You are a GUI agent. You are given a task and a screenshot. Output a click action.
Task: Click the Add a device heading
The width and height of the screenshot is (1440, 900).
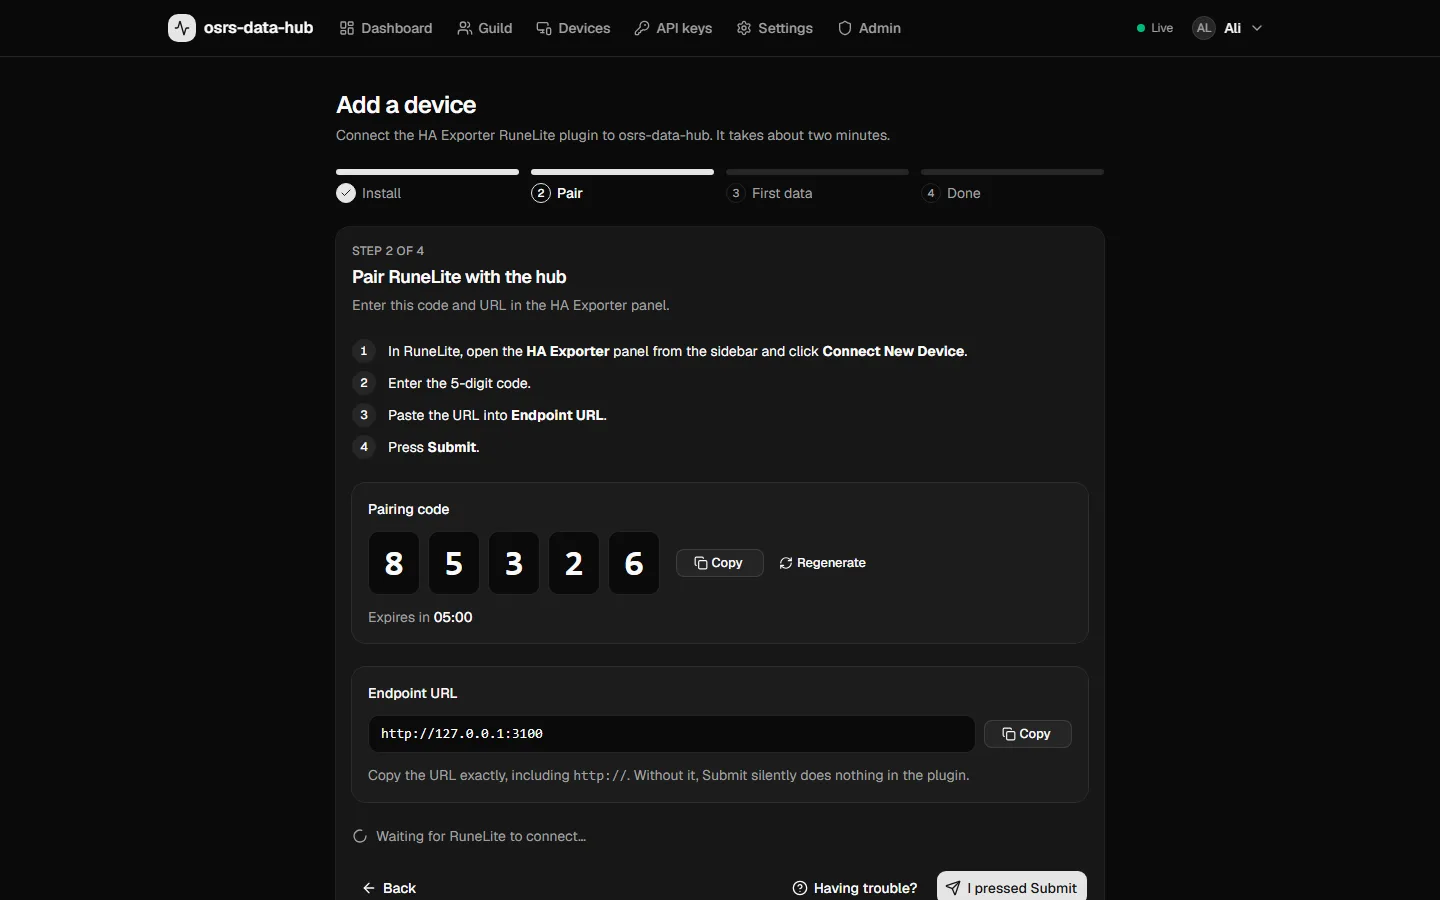(x=406, y=105)
